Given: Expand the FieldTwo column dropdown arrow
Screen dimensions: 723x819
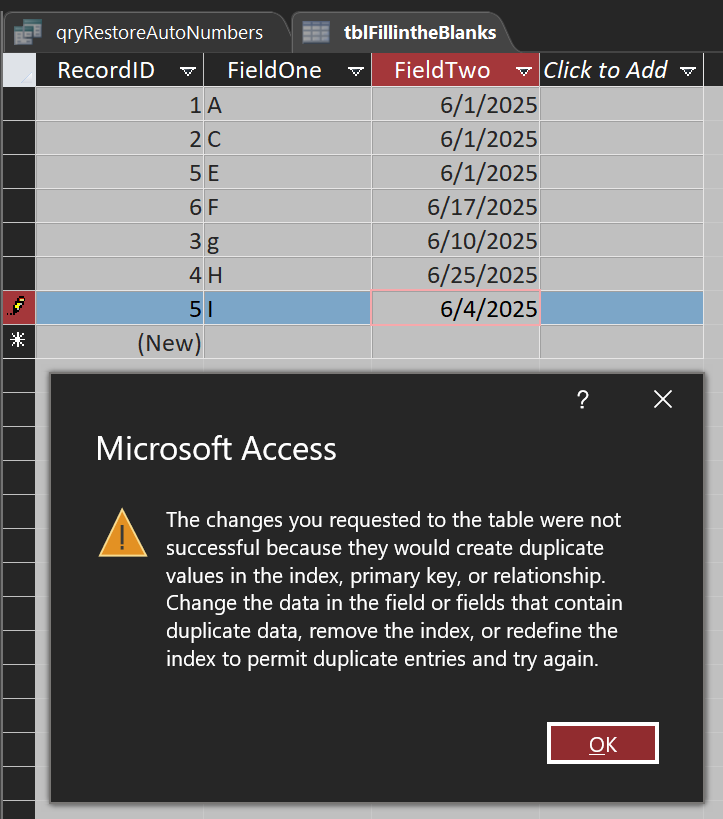Looking at the screenshot, I should pos(523,71).
